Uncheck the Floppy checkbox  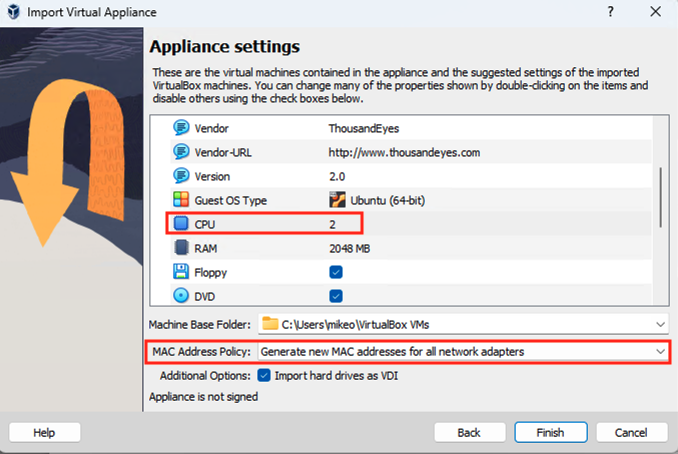(336, 271)
